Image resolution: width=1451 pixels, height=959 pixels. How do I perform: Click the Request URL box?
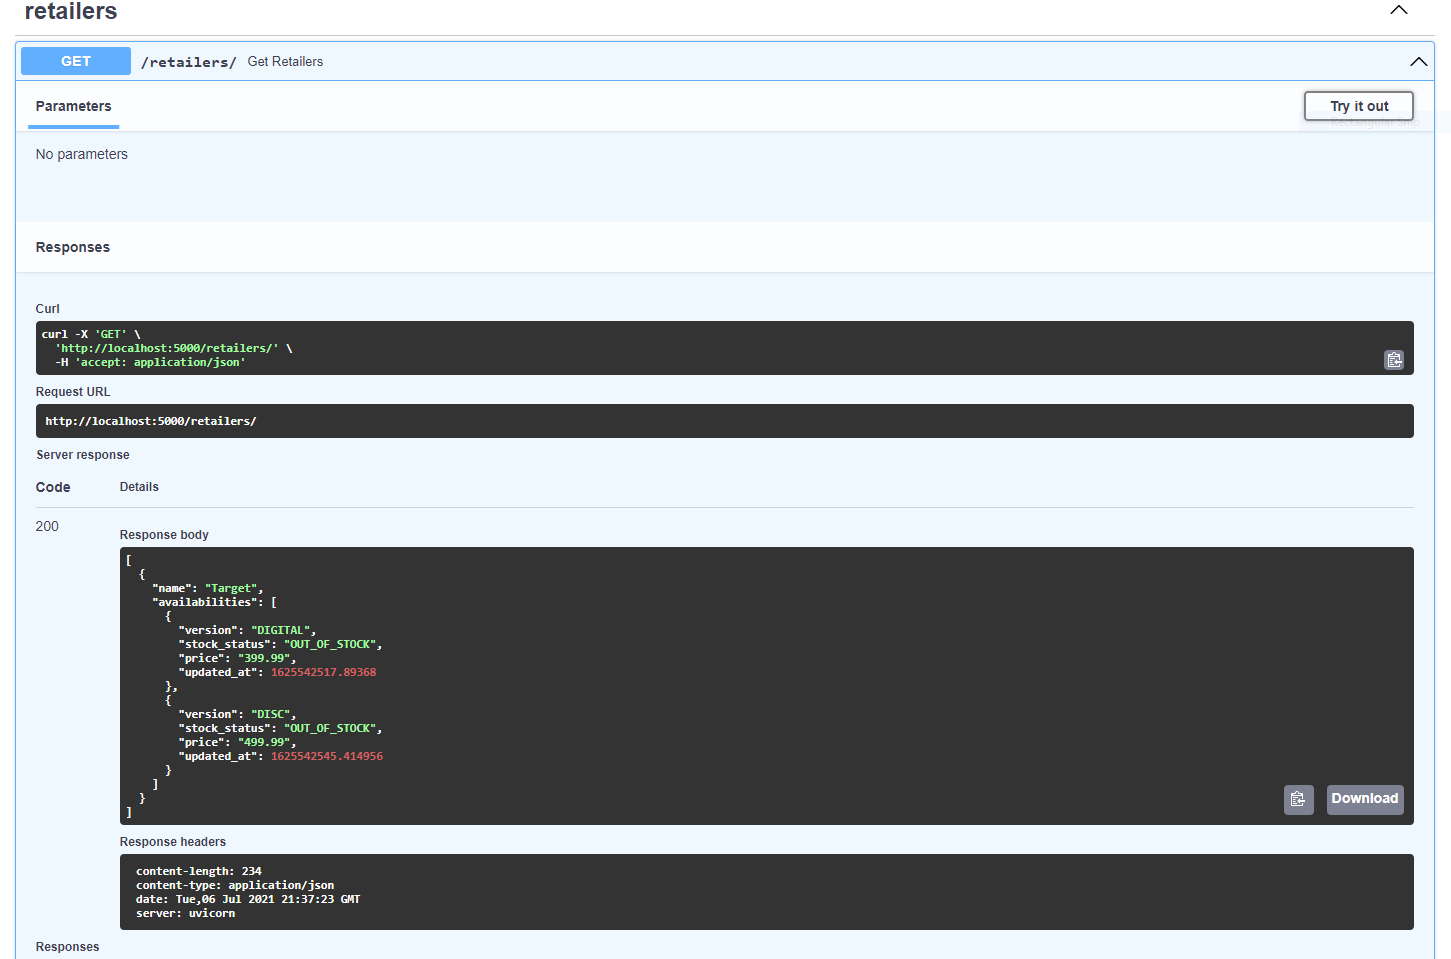click(x=724, y=421)
